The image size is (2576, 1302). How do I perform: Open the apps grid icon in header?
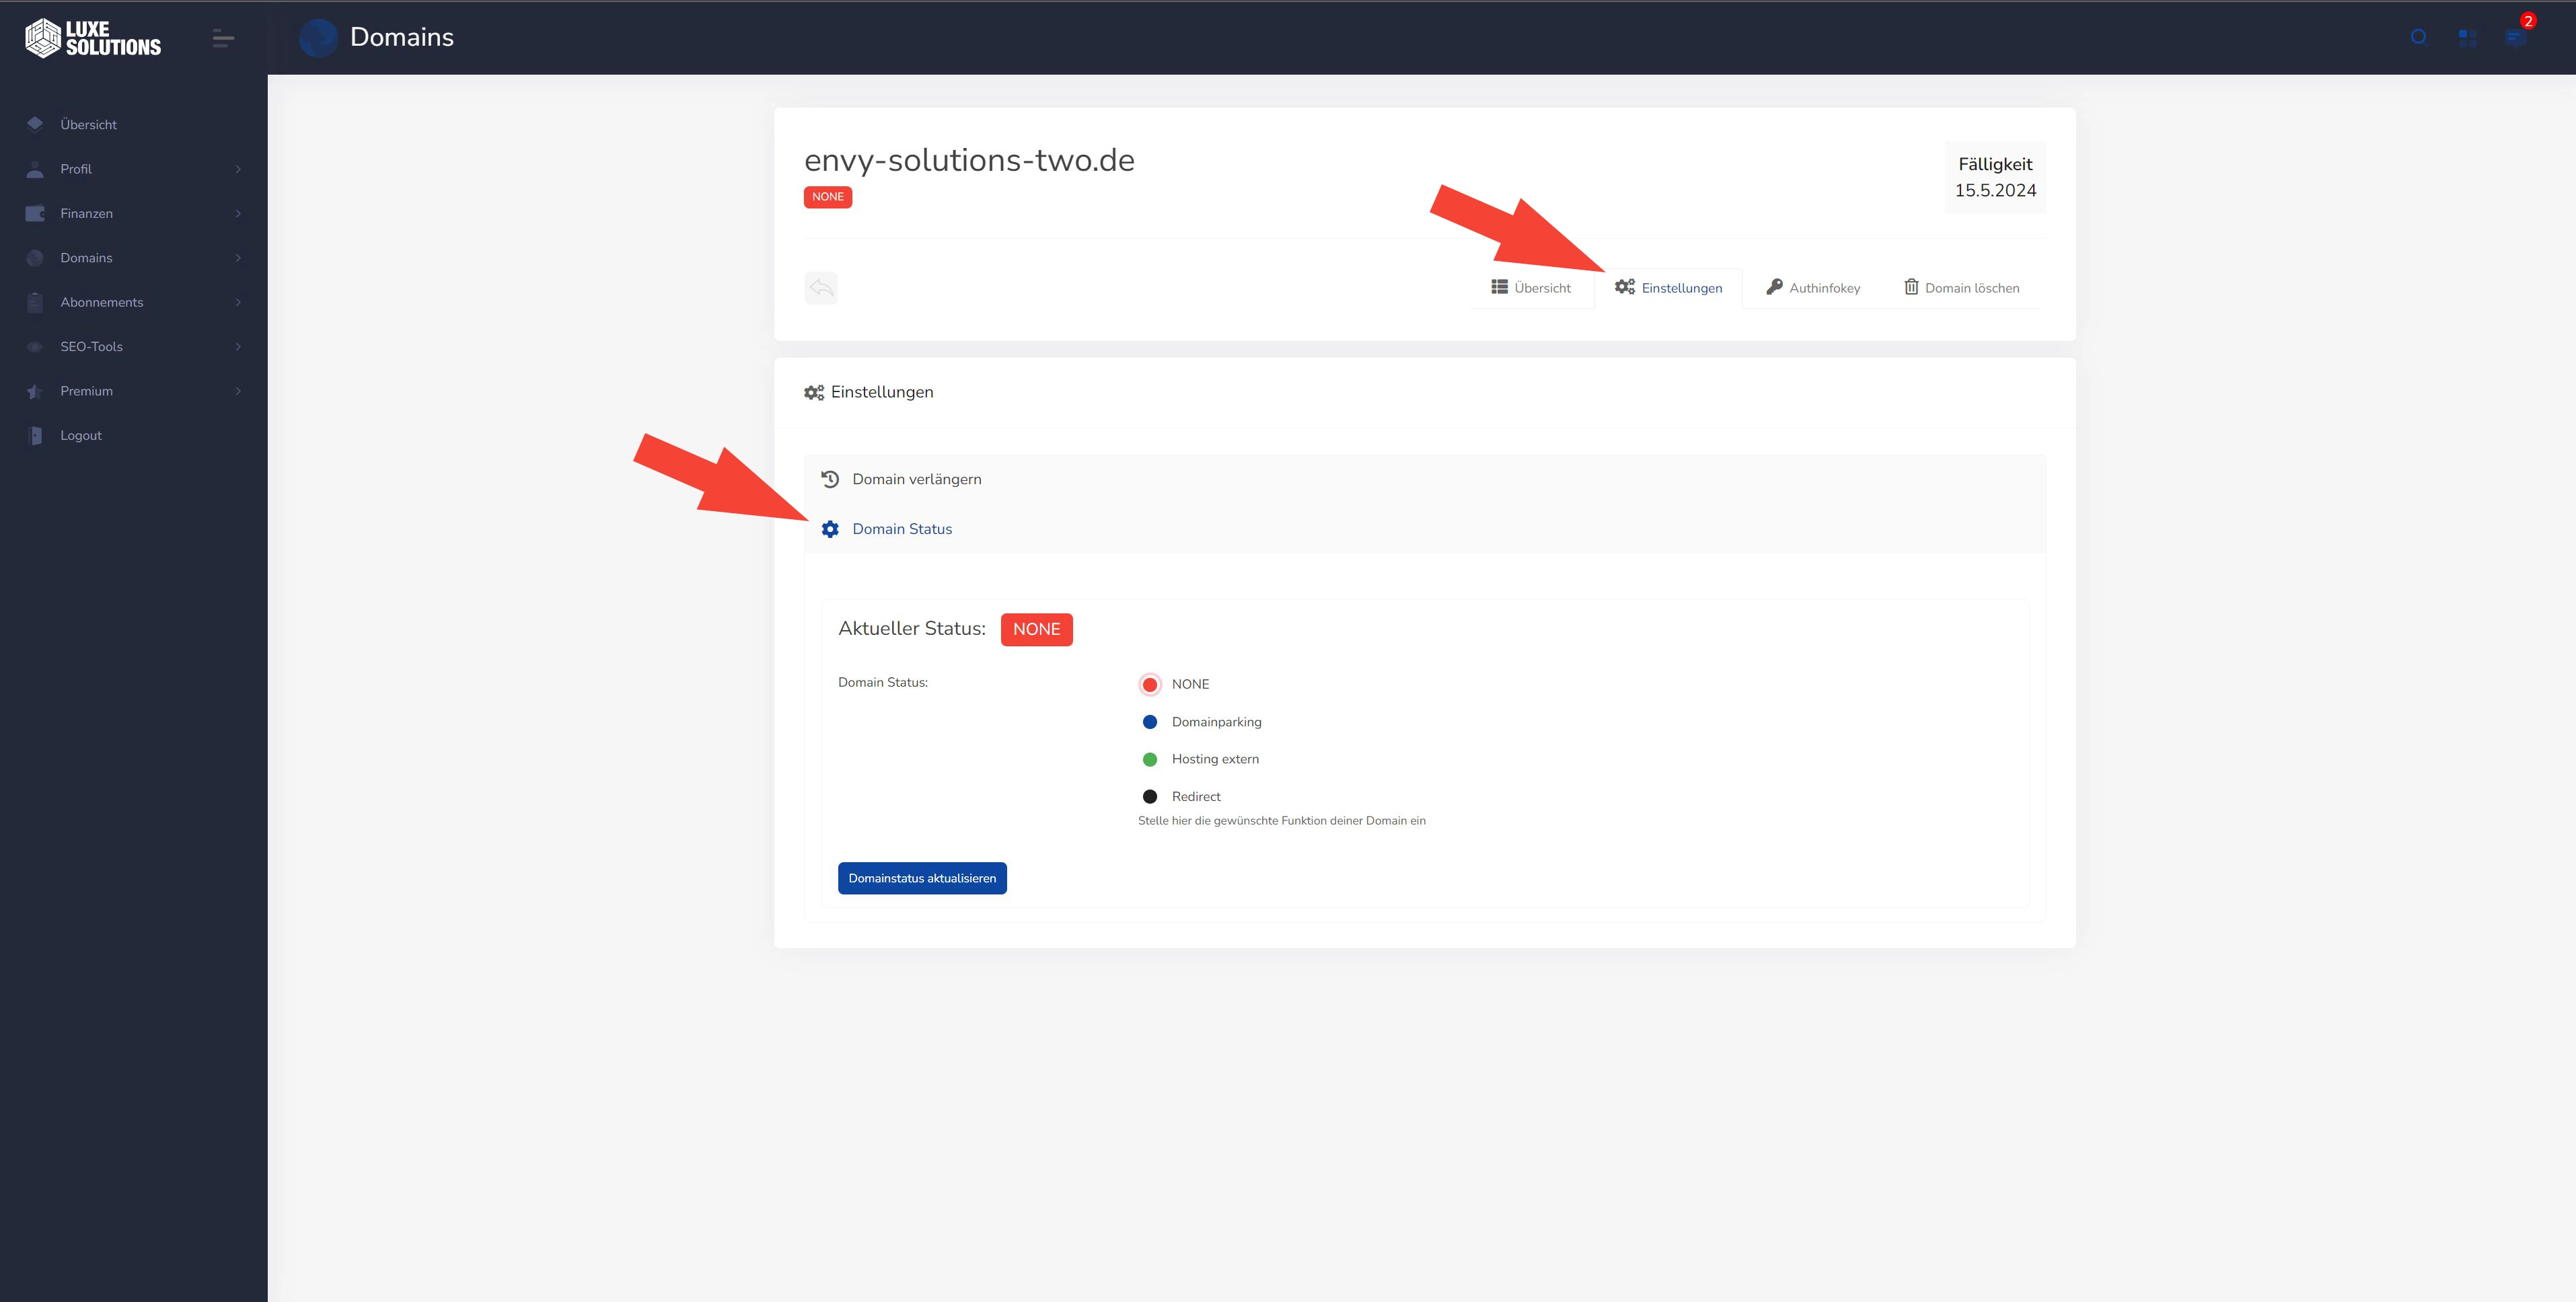[2468, 38]
